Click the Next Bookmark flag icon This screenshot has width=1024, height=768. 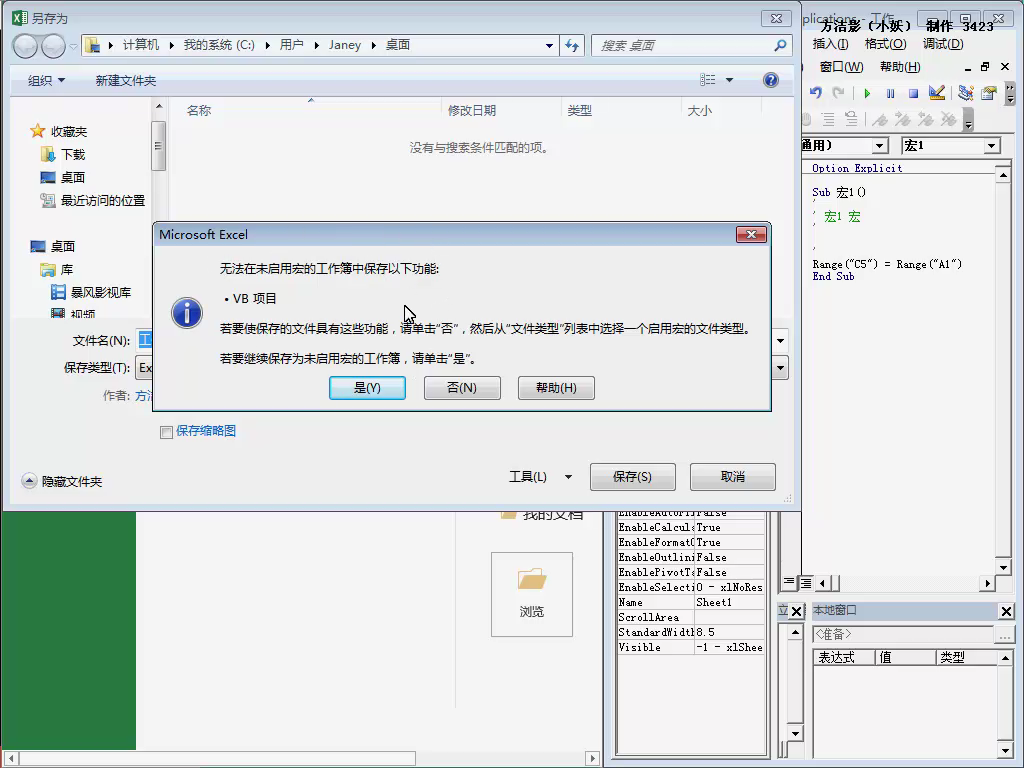pos(903,119)
